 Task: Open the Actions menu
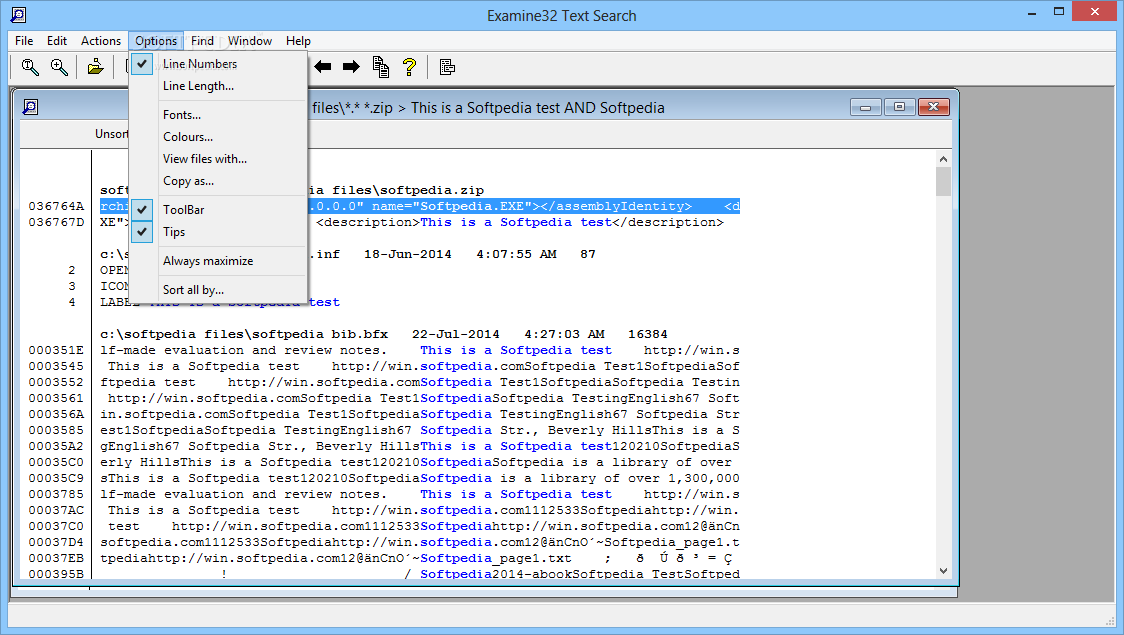(100, 41)
